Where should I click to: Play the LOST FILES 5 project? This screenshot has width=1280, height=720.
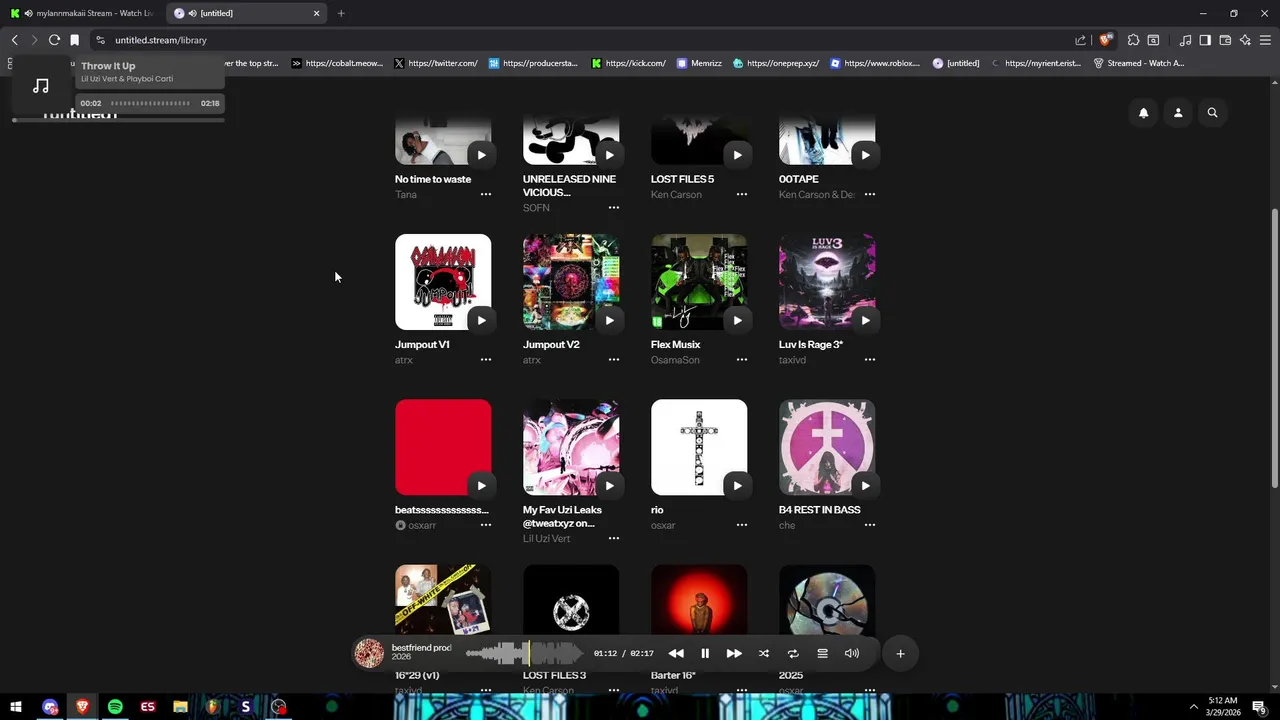pyautogui.click(x=737, y=155)
